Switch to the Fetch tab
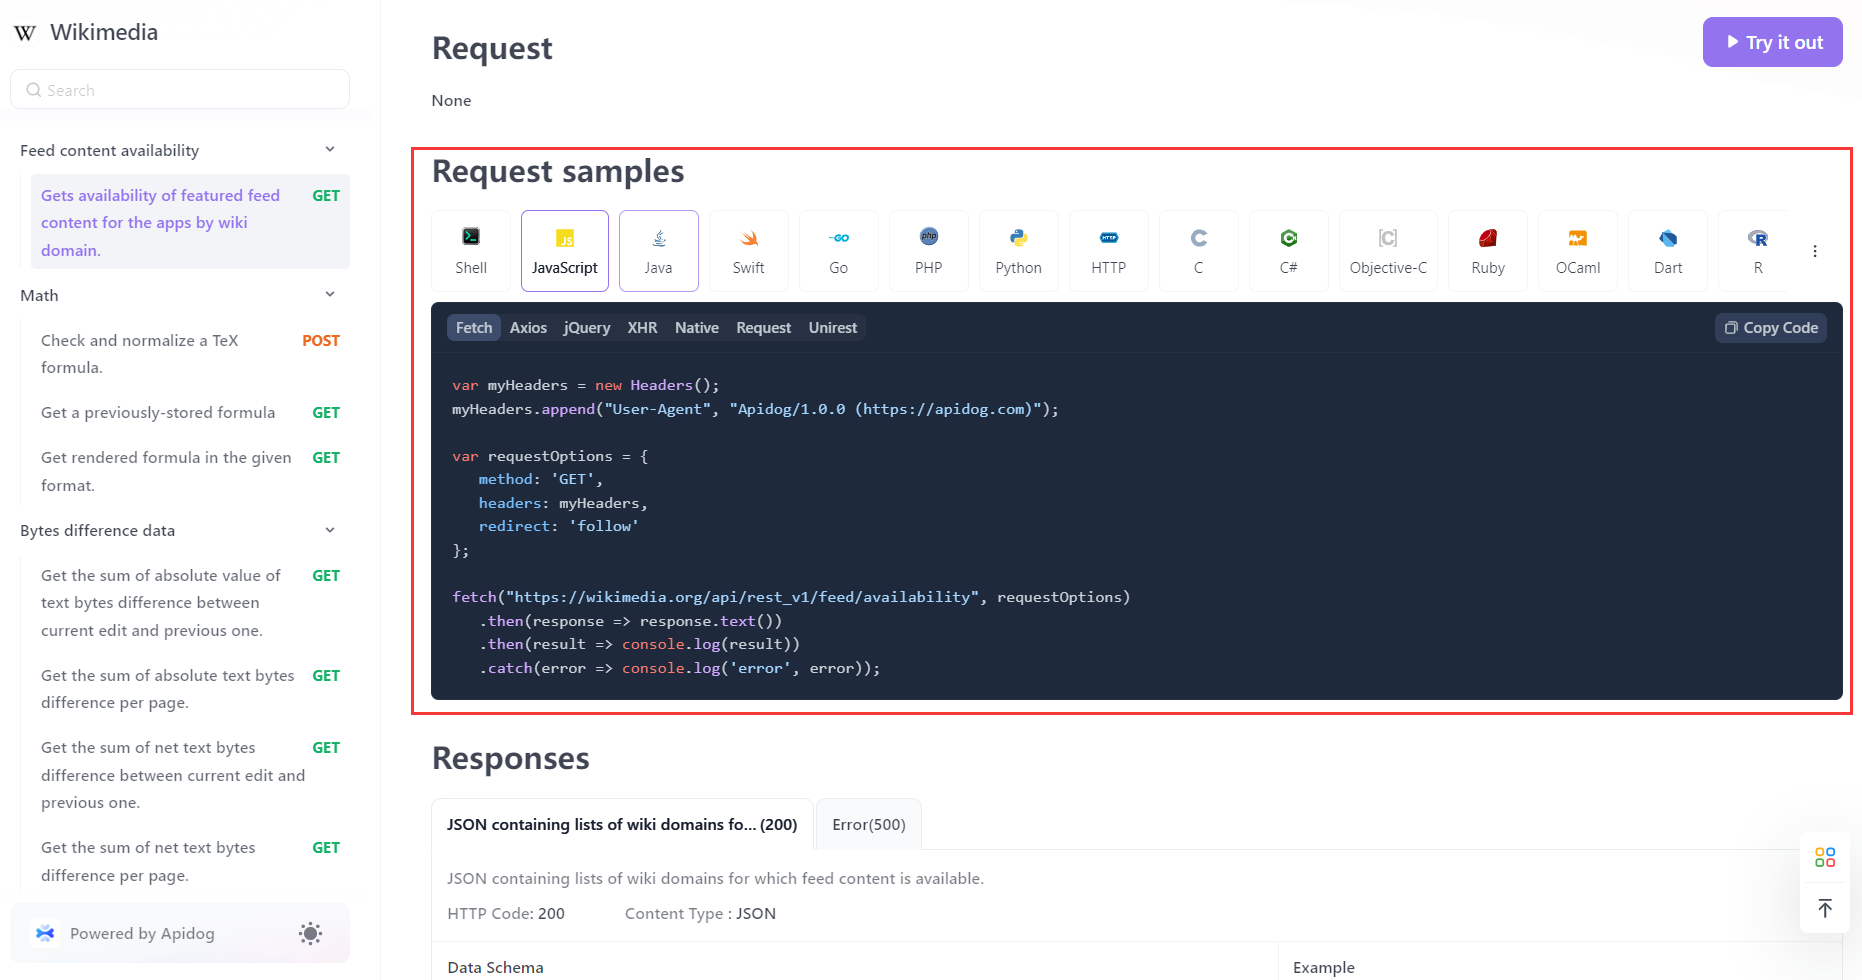Viewport: 1862px width, 980px height. tap(474, 328)
